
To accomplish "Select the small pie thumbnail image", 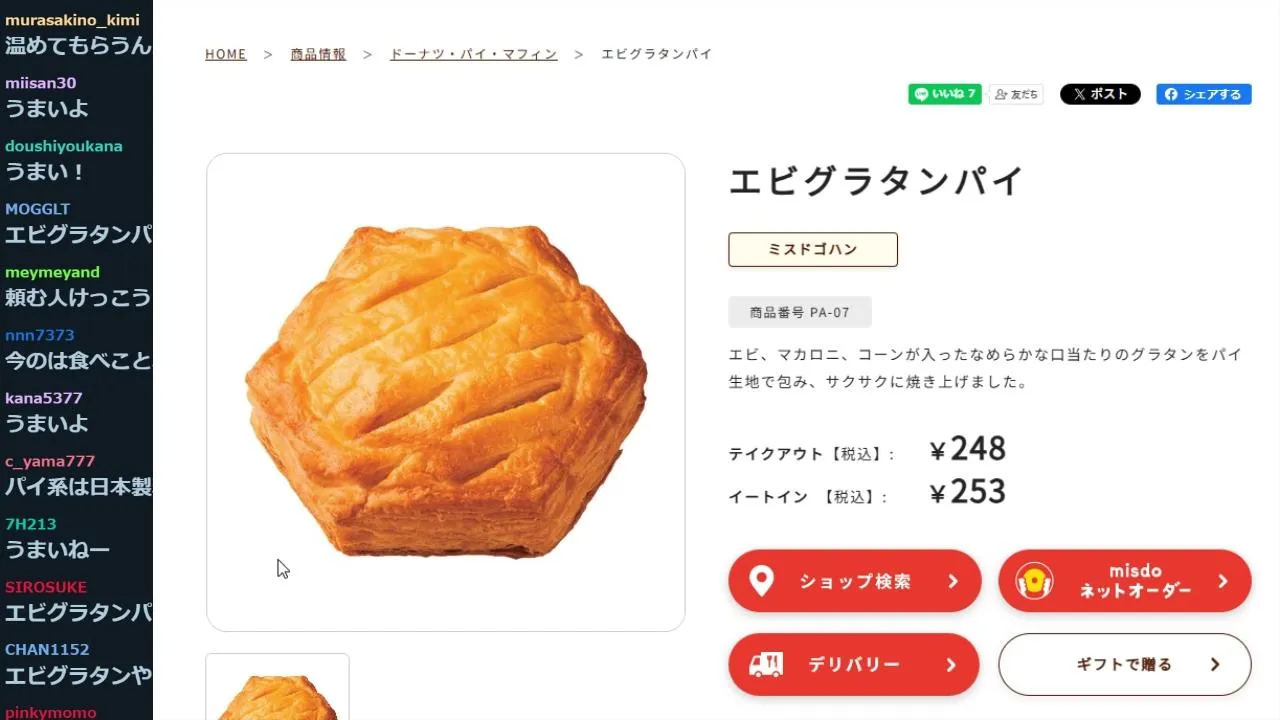I will pos(278,690).
